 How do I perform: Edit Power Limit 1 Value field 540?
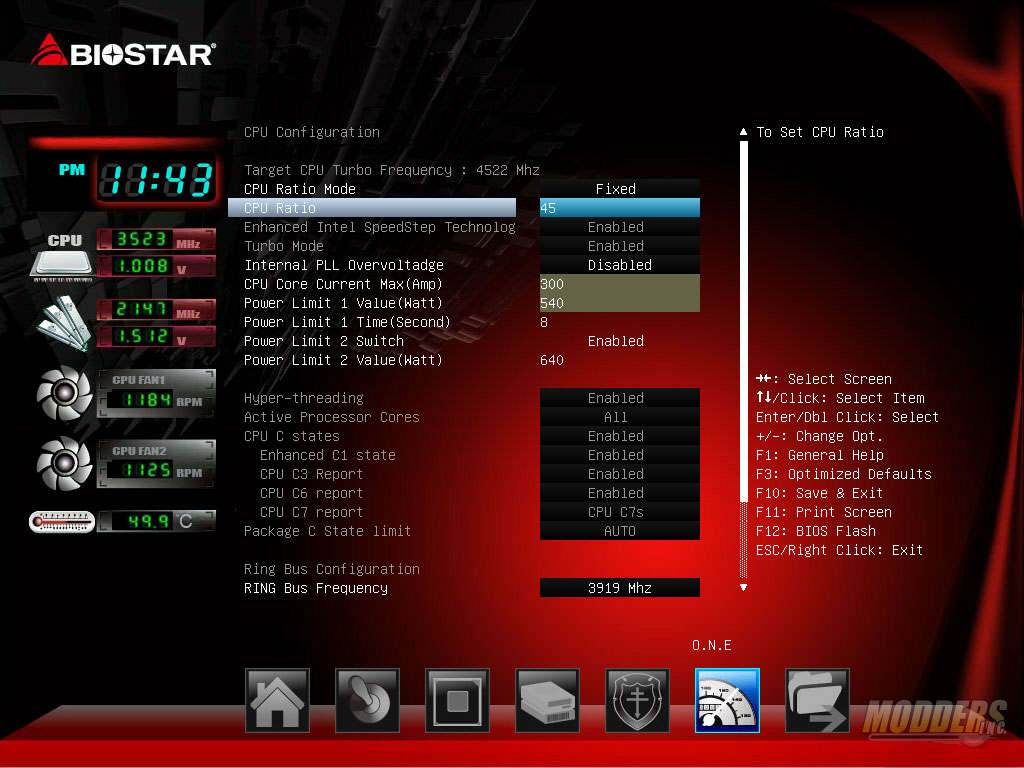(620, 302)
